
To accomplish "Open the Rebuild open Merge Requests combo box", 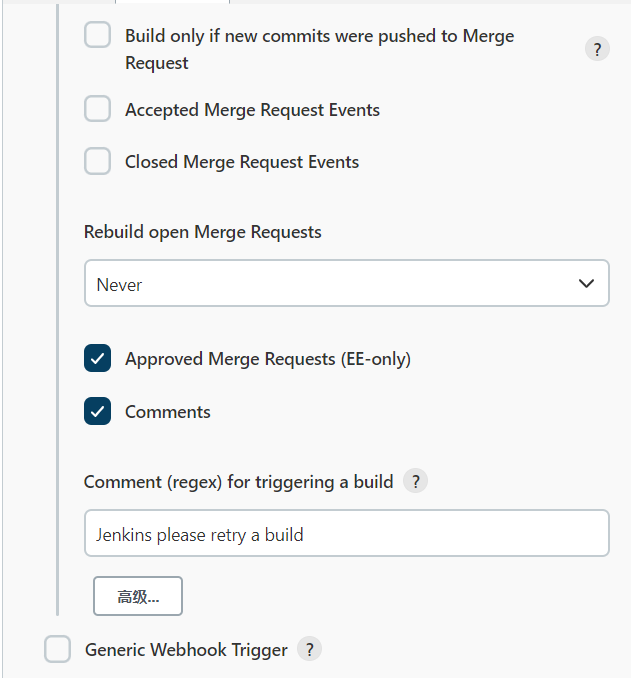I will click(x=346, y=284).
